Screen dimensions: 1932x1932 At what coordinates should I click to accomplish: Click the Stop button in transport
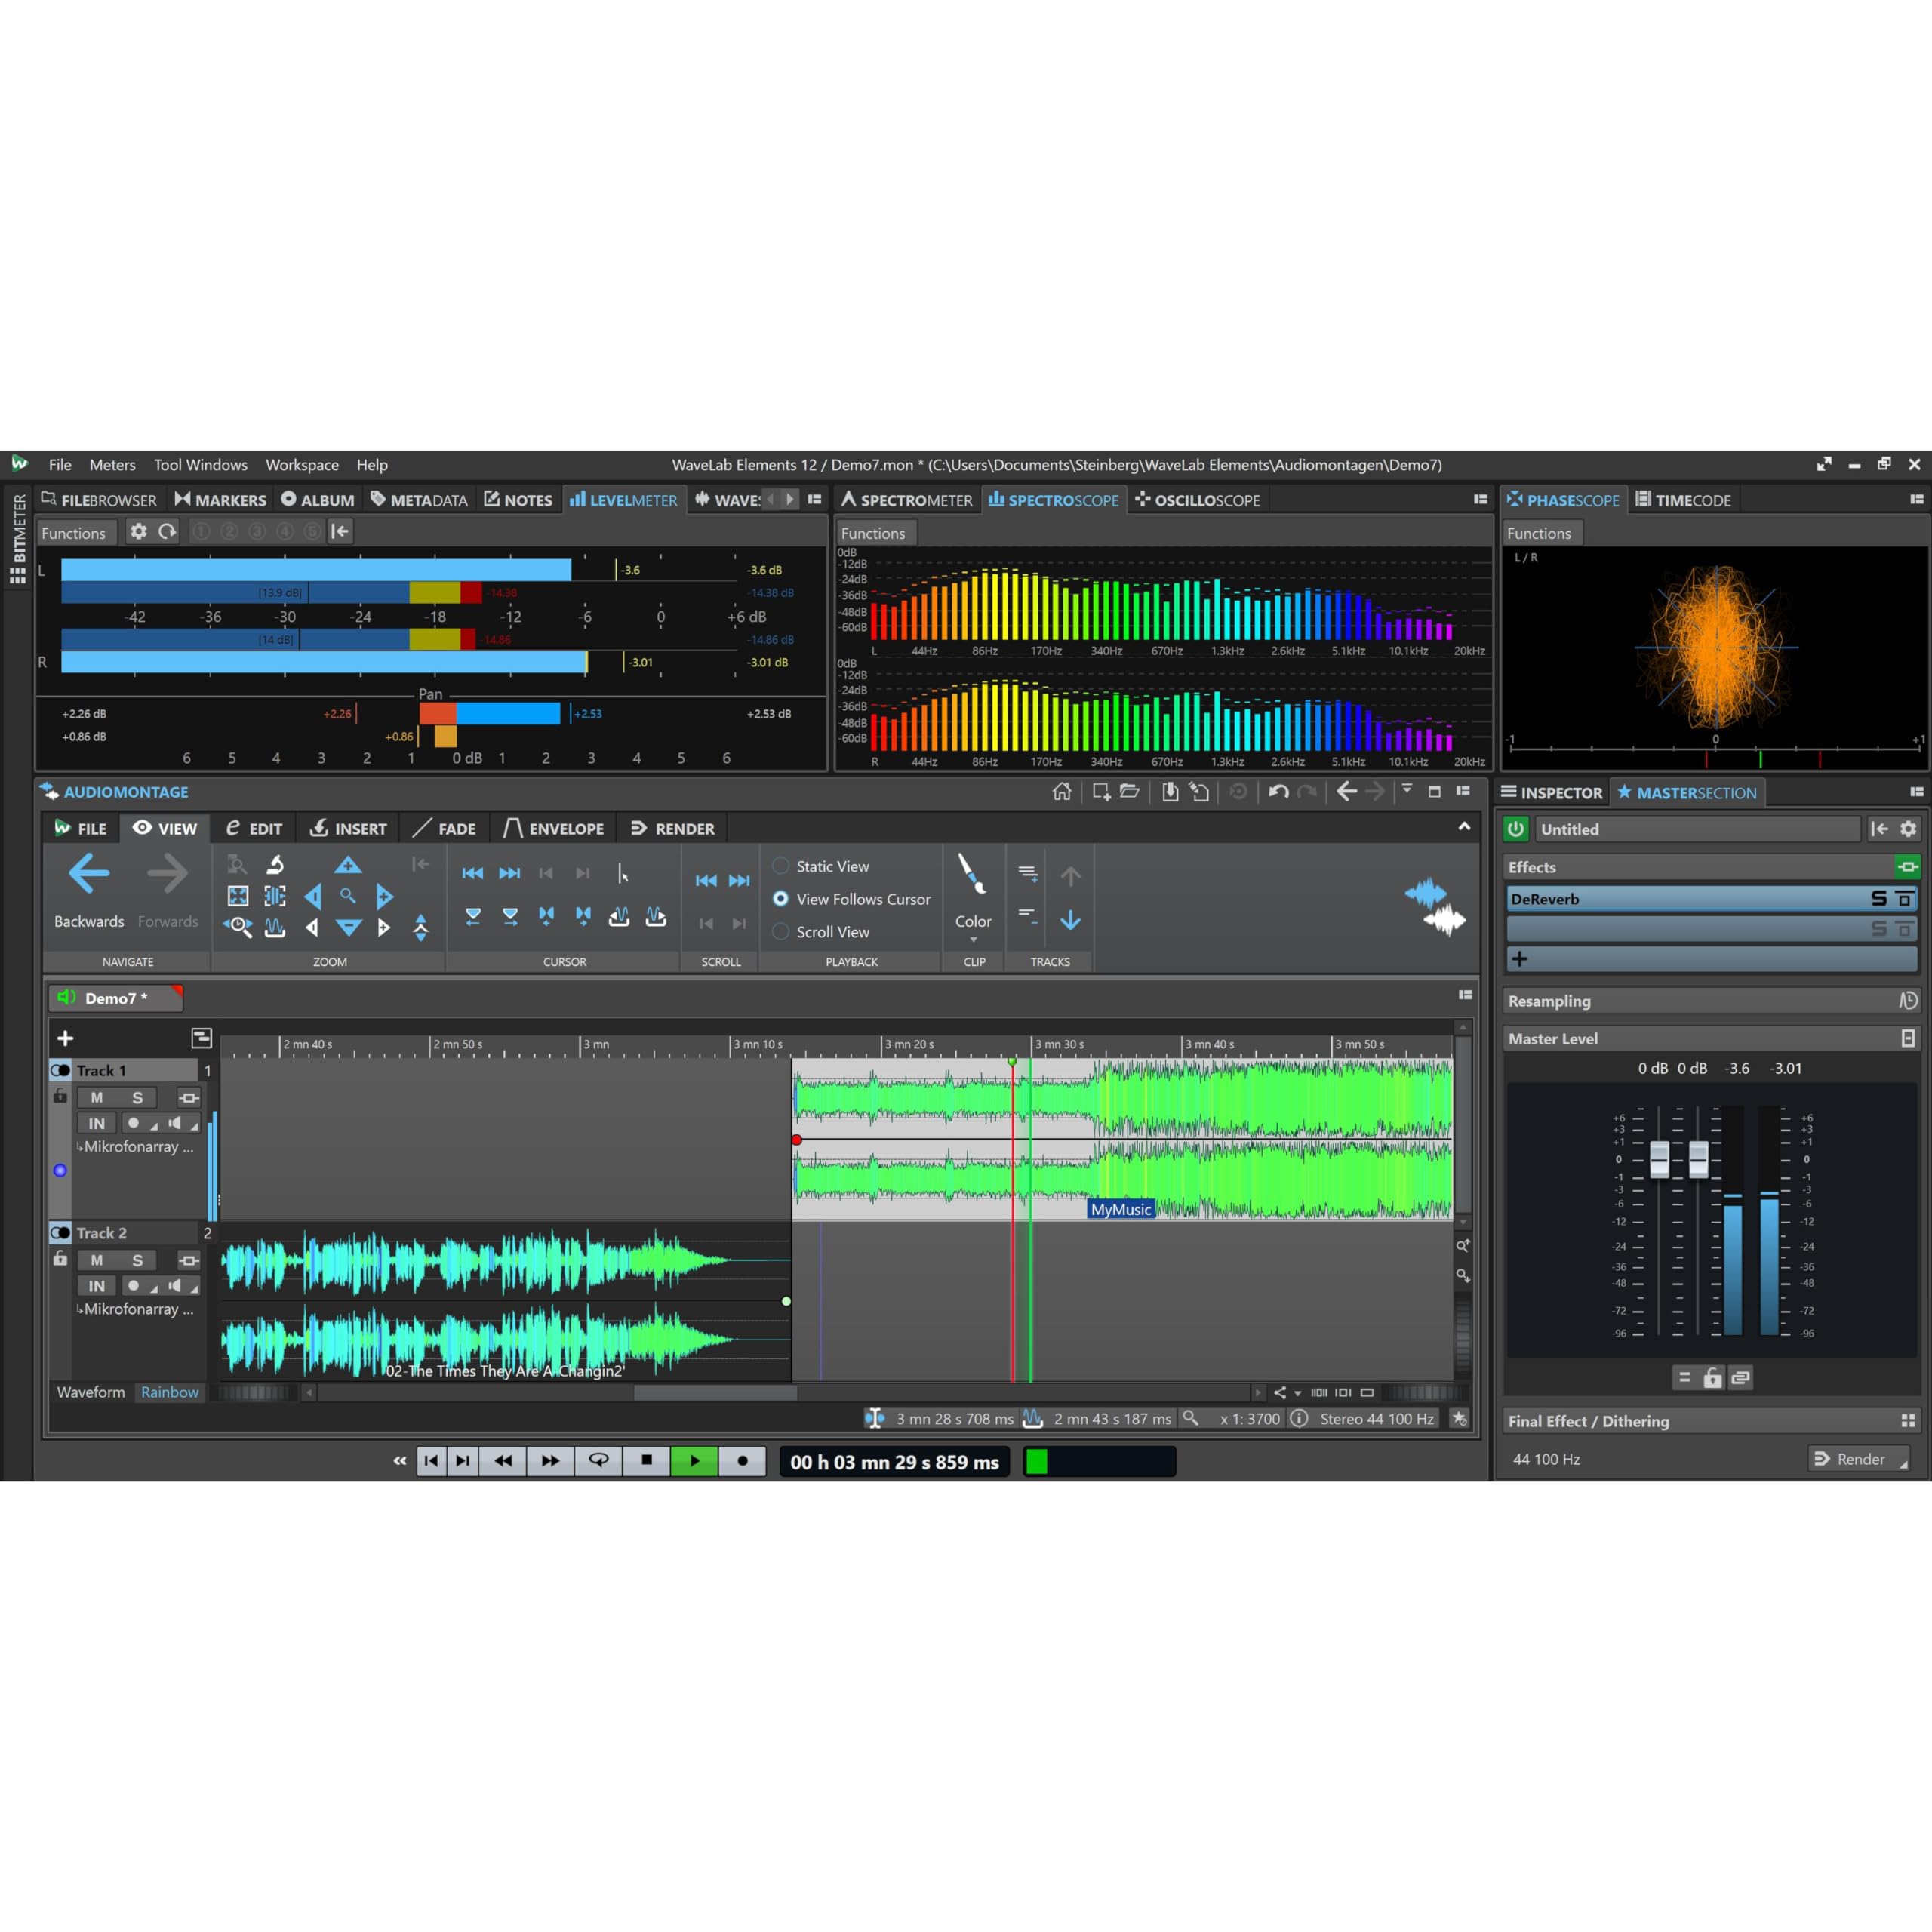646,1461
